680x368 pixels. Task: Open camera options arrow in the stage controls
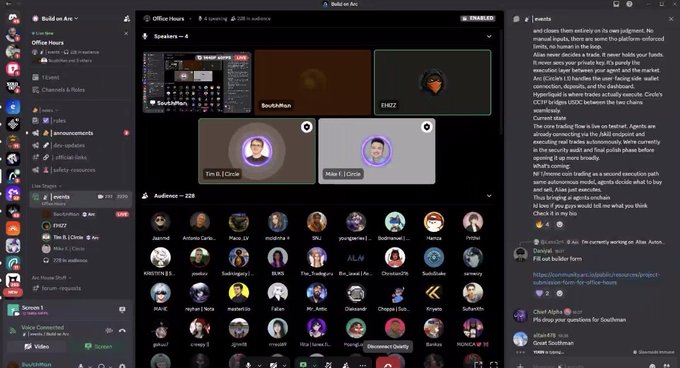[284, 365]
